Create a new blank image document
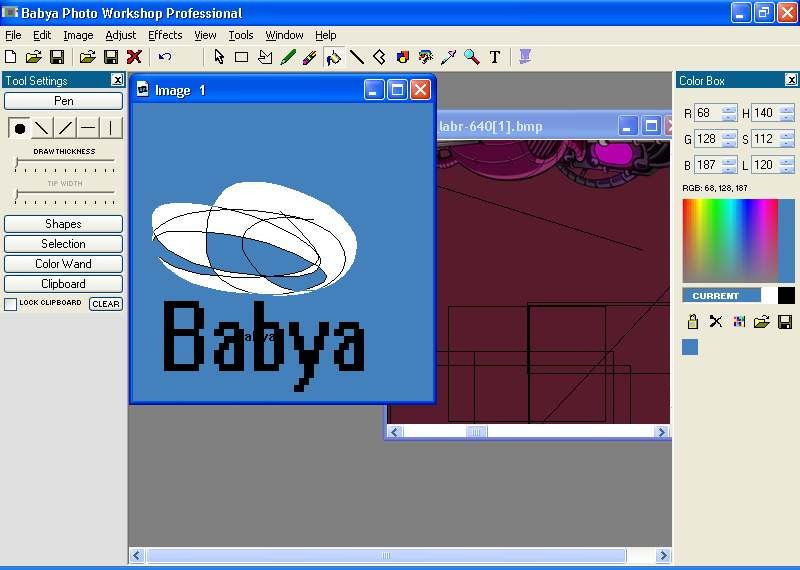Screen dimensions: 800x570 click(x=11, y=57)
